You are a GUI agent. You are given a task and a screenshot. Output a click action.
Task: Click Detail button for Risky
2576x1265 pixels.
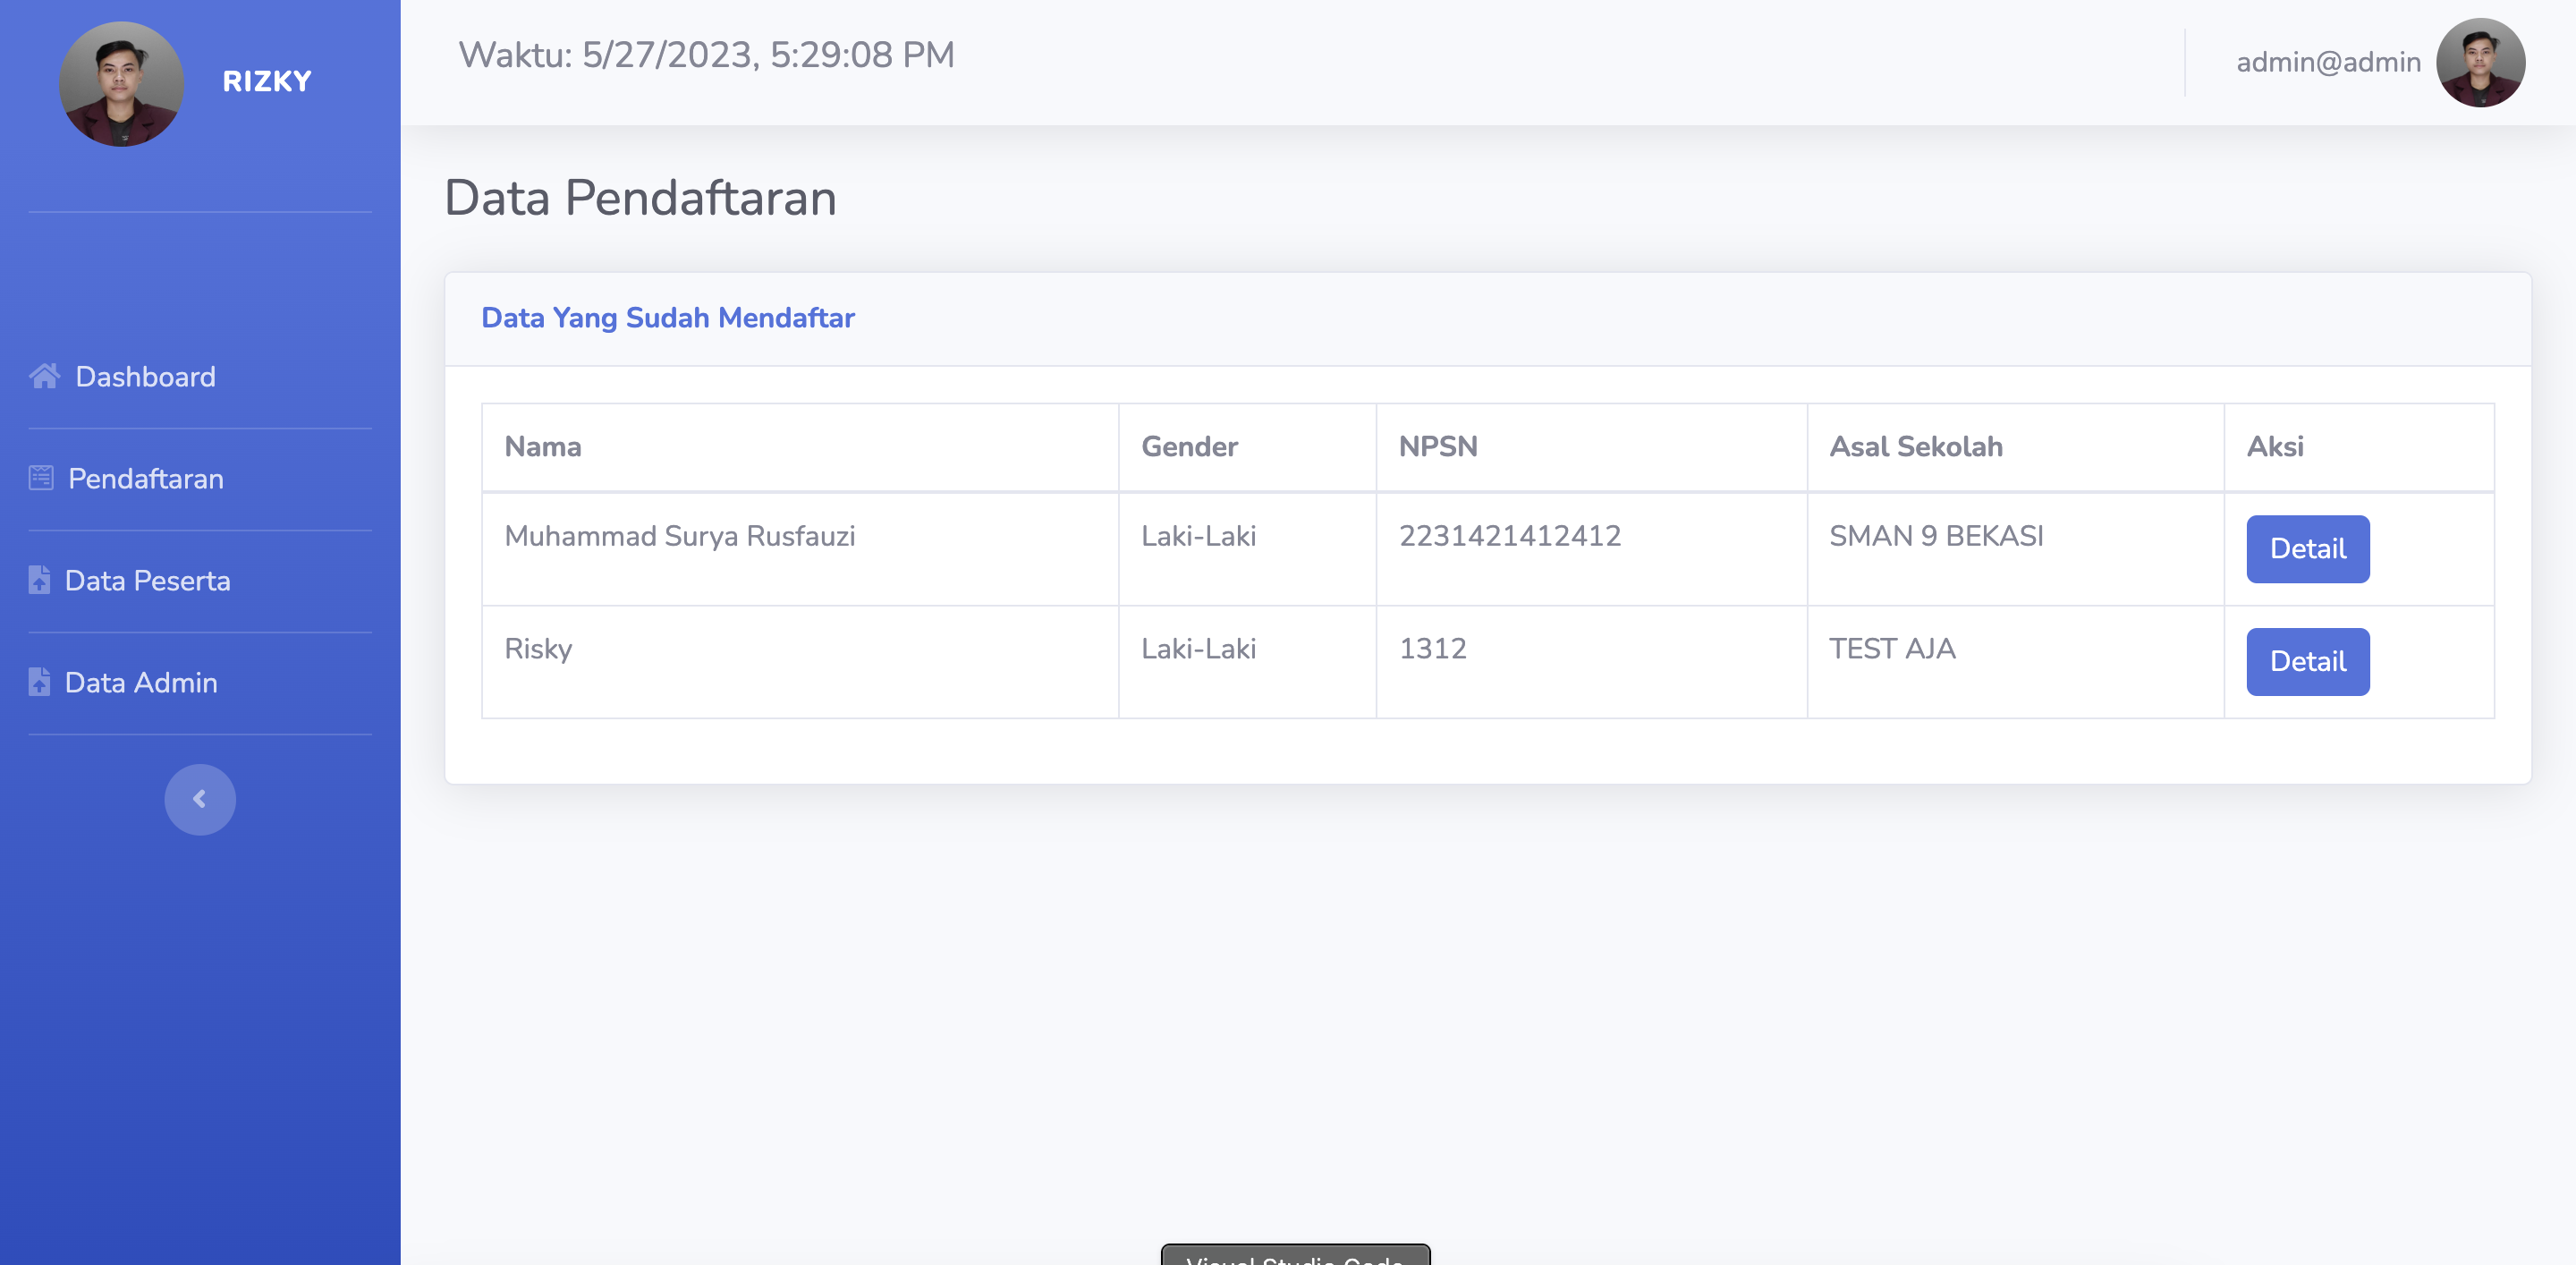(x=2307, y=661)
